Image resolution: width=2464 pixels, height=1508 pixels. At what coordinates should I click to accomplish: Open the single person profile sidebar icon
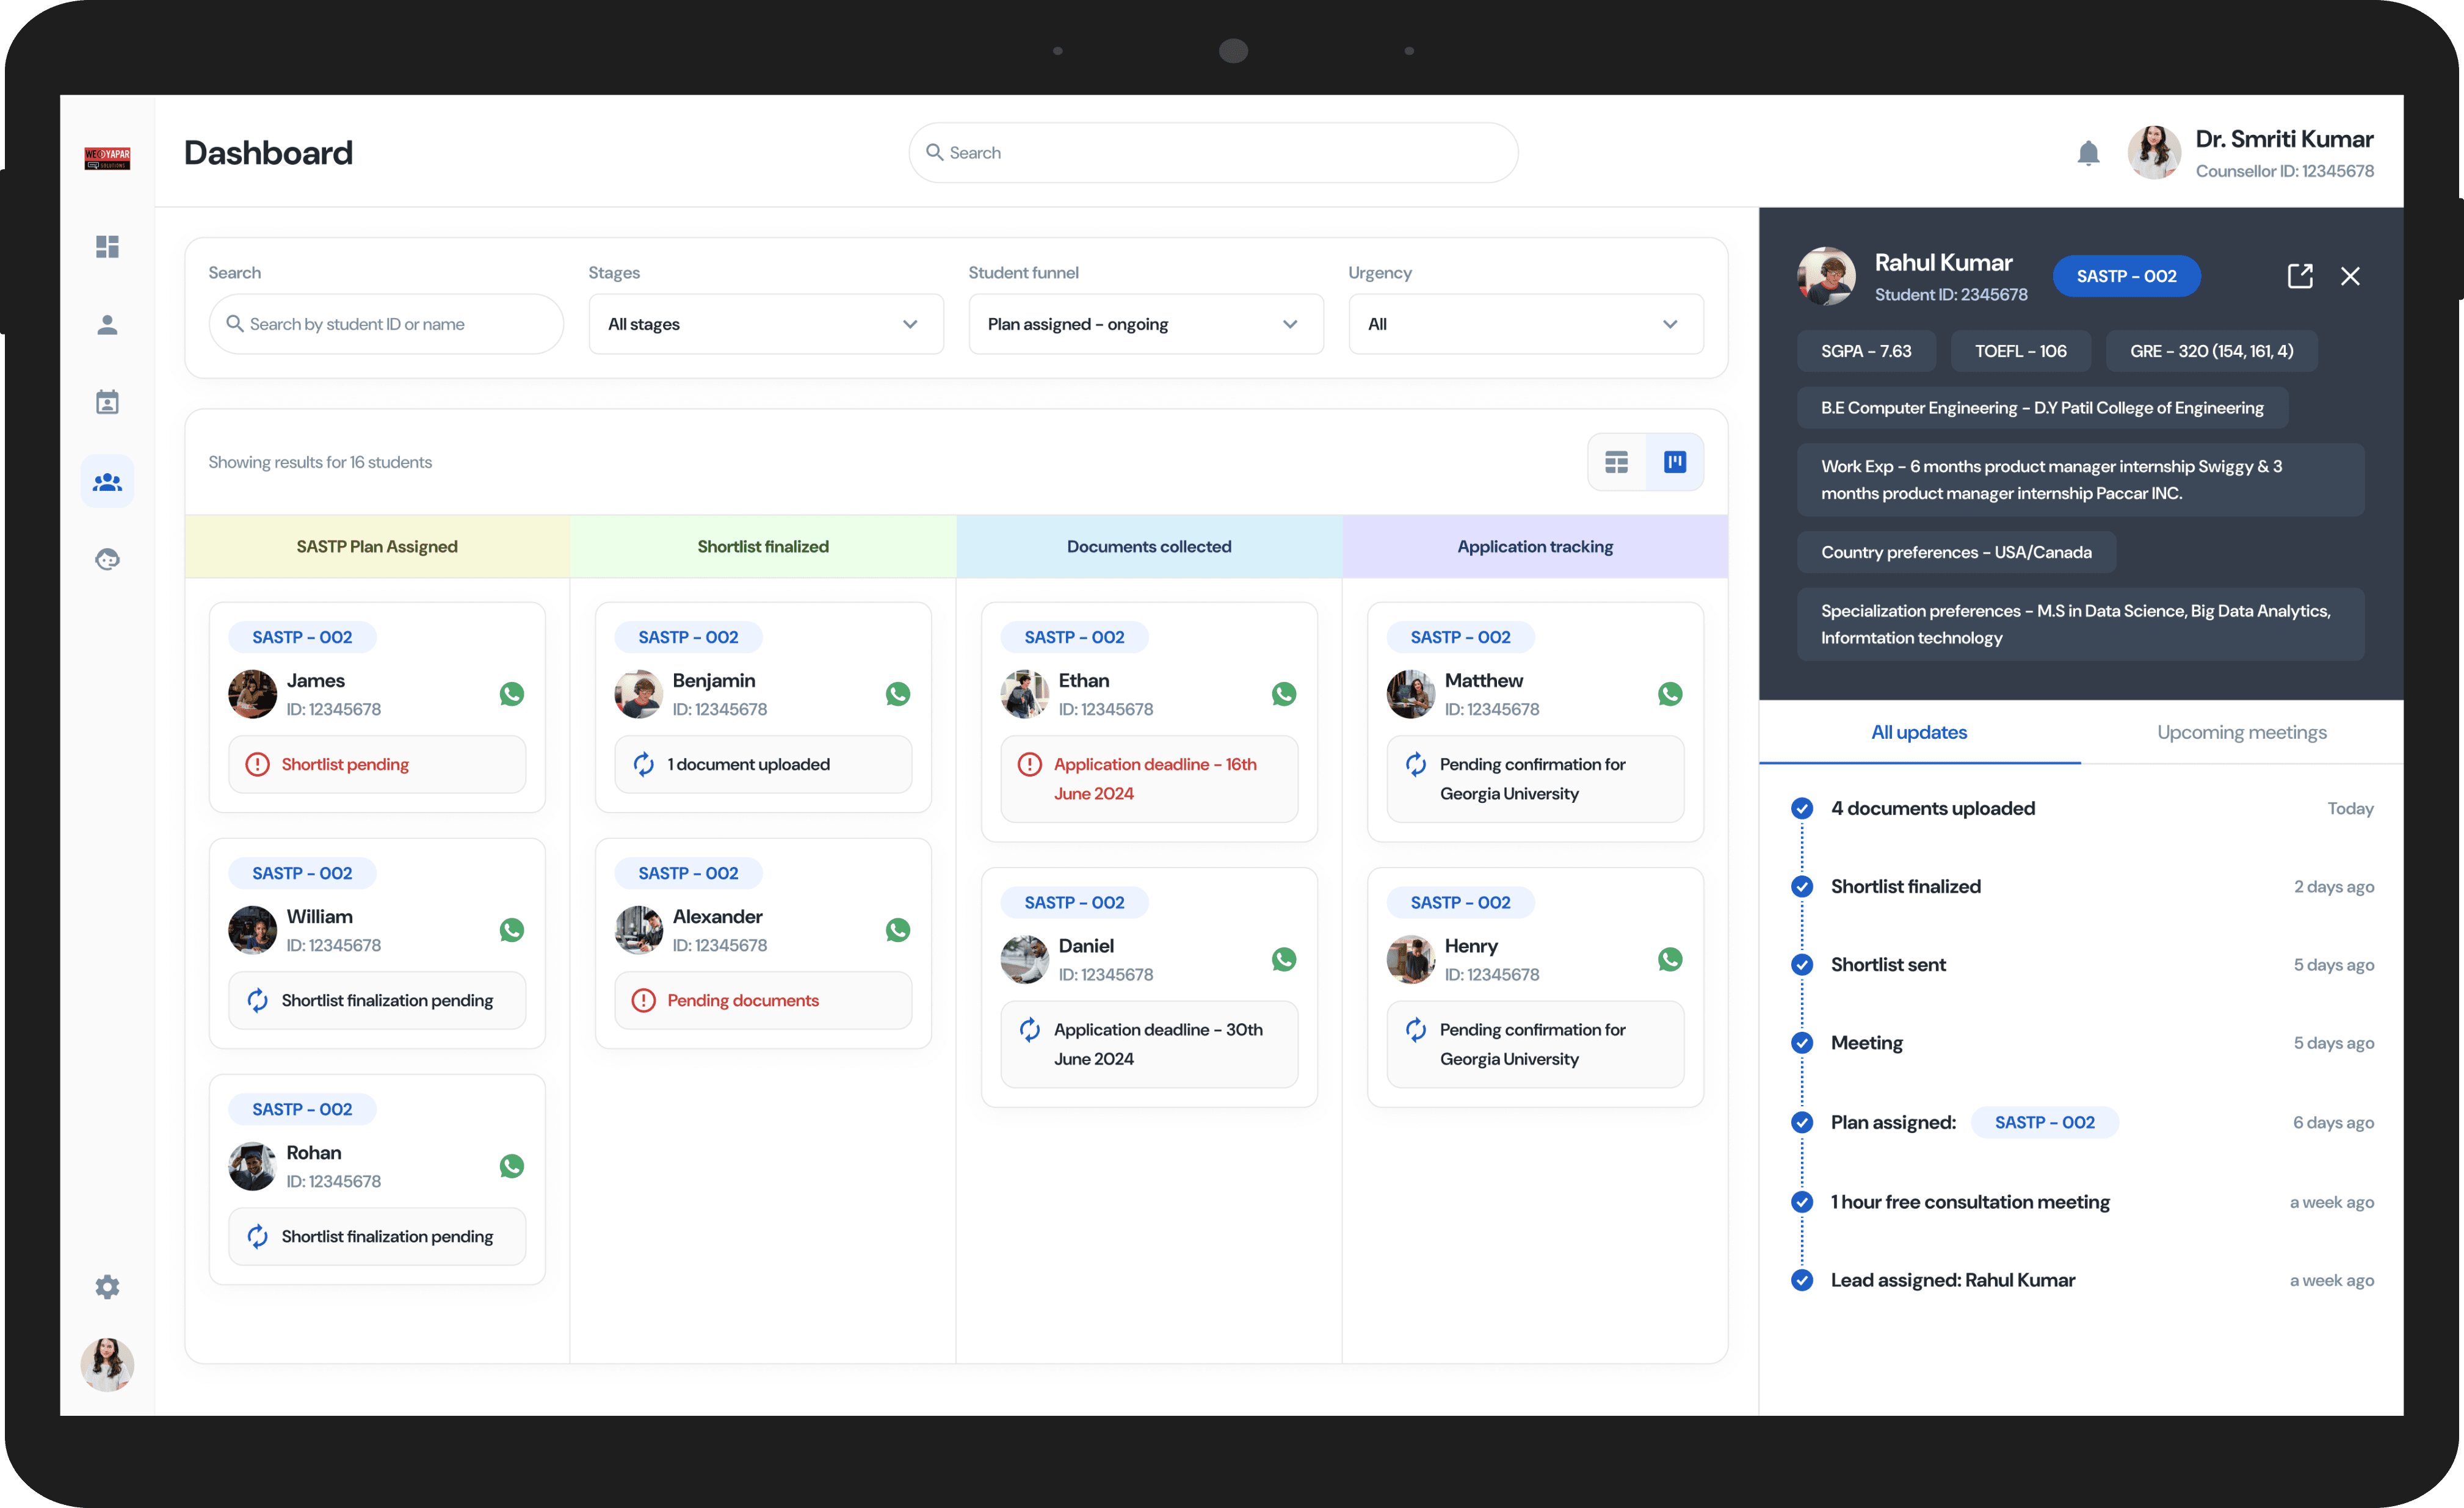[107, 325]
